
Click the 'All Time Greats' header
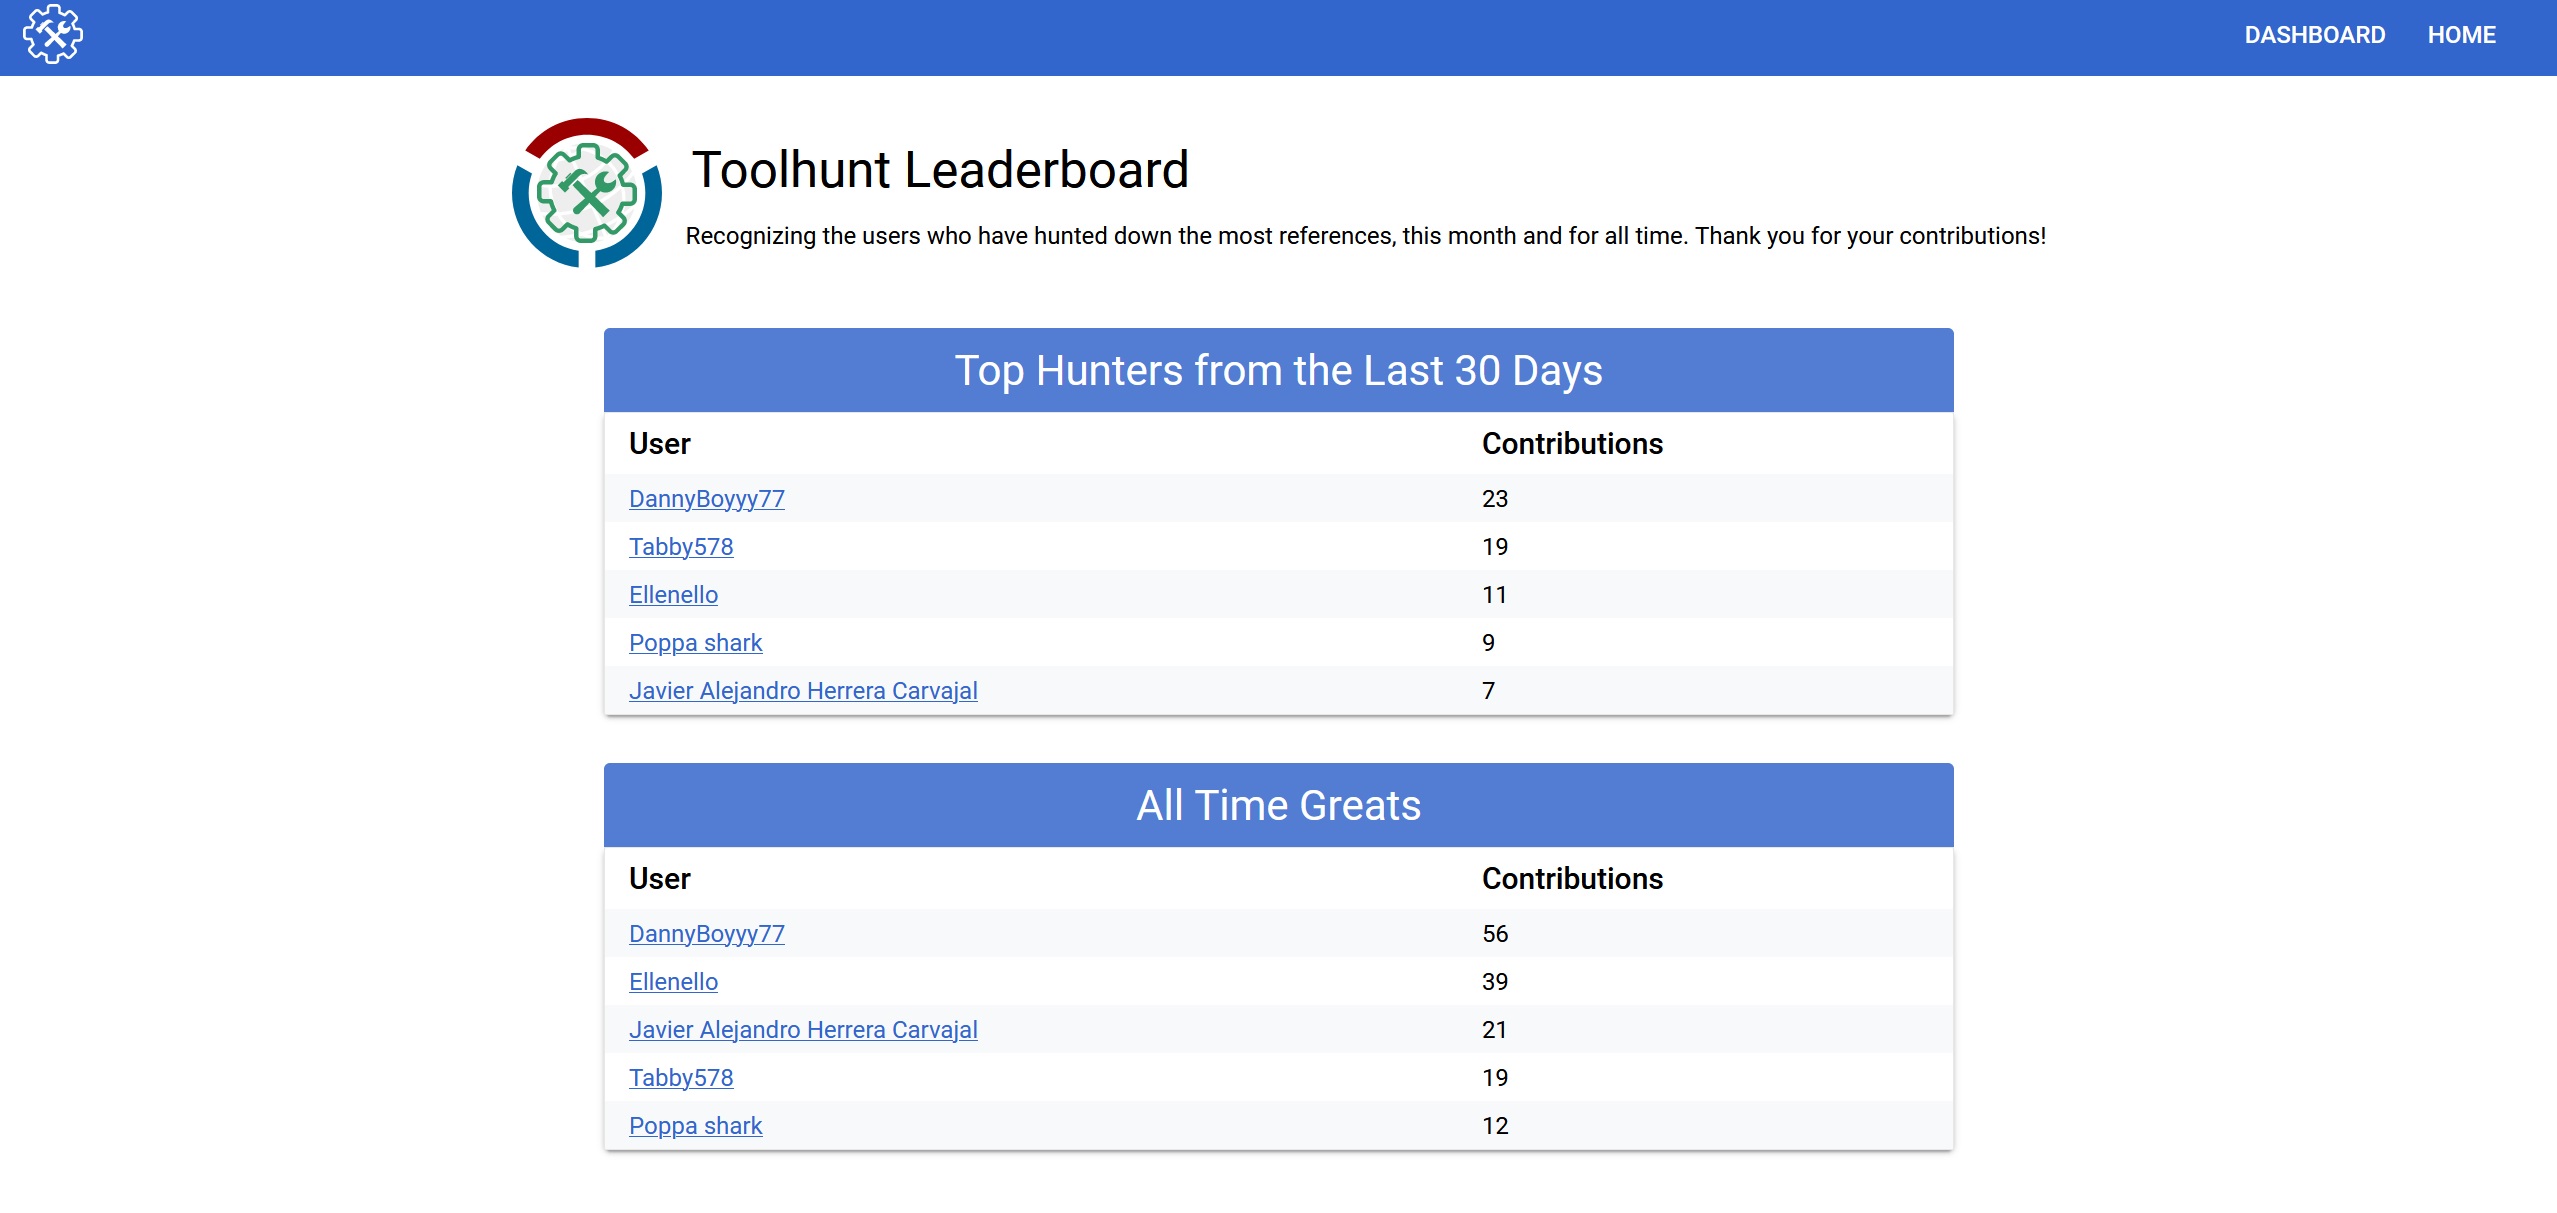coord(1278,805)
